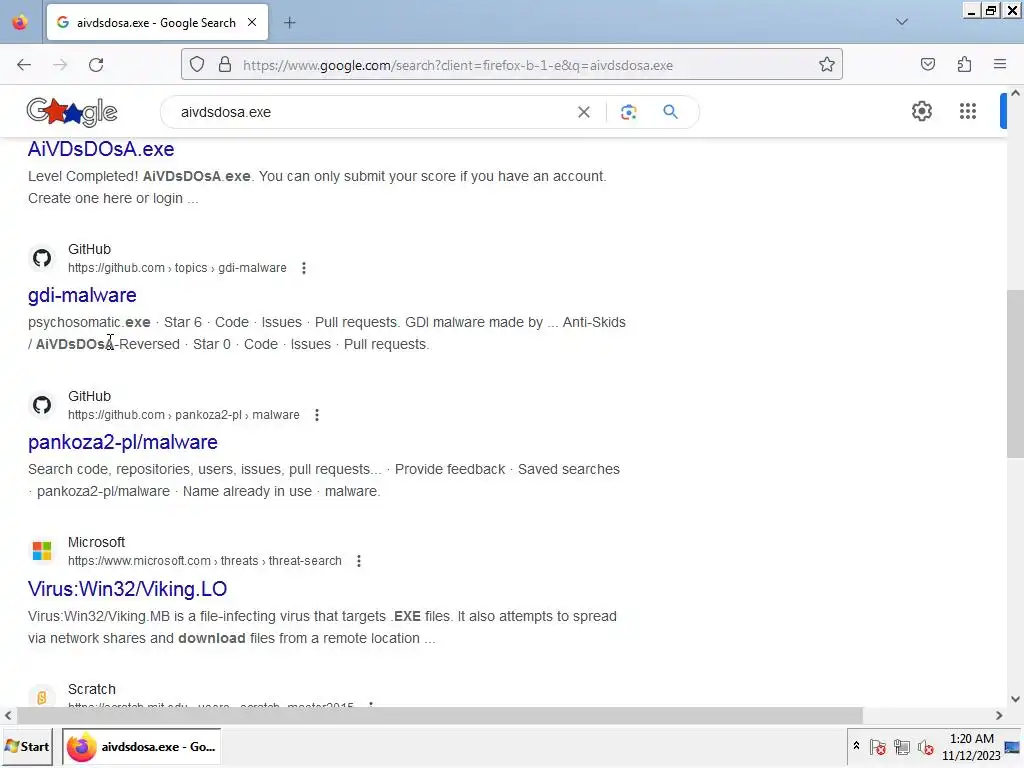The height and width of the screenshot is (768, 1024).
Task: Open the pankoza2-pl/malware result link
Action: click(123, 443)
